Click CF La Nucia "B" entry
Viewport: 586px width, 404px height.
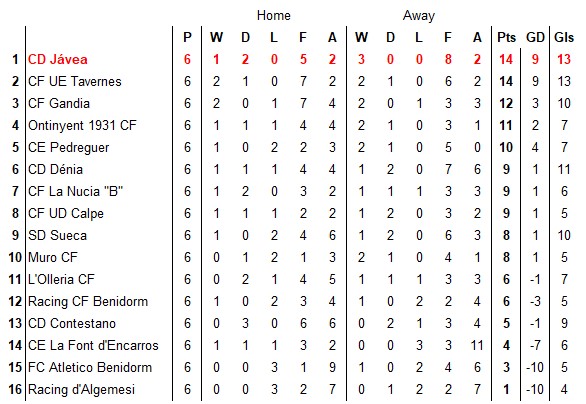[x=75, y=192]
